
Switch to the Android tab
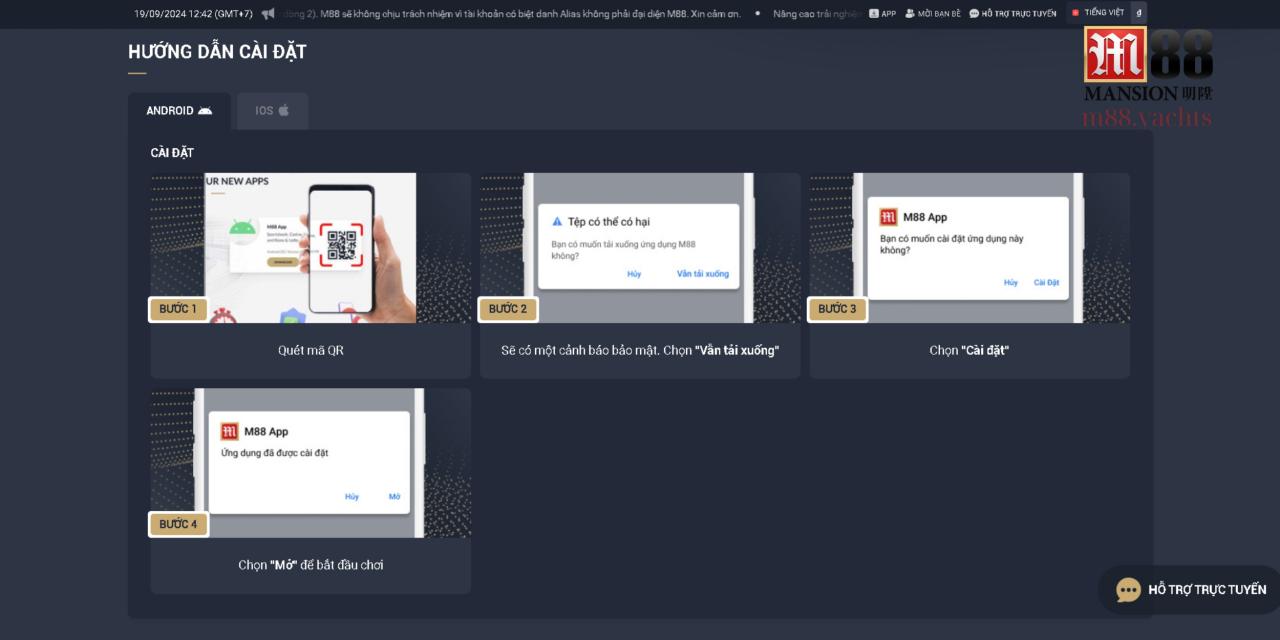[179, 111]
